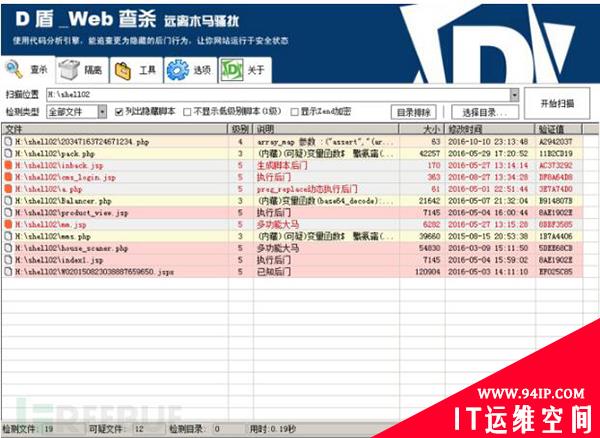This screenshot has width=600, height=438.
Task: Switch to the 选项 options tab
Action: [x=191, y=70]
